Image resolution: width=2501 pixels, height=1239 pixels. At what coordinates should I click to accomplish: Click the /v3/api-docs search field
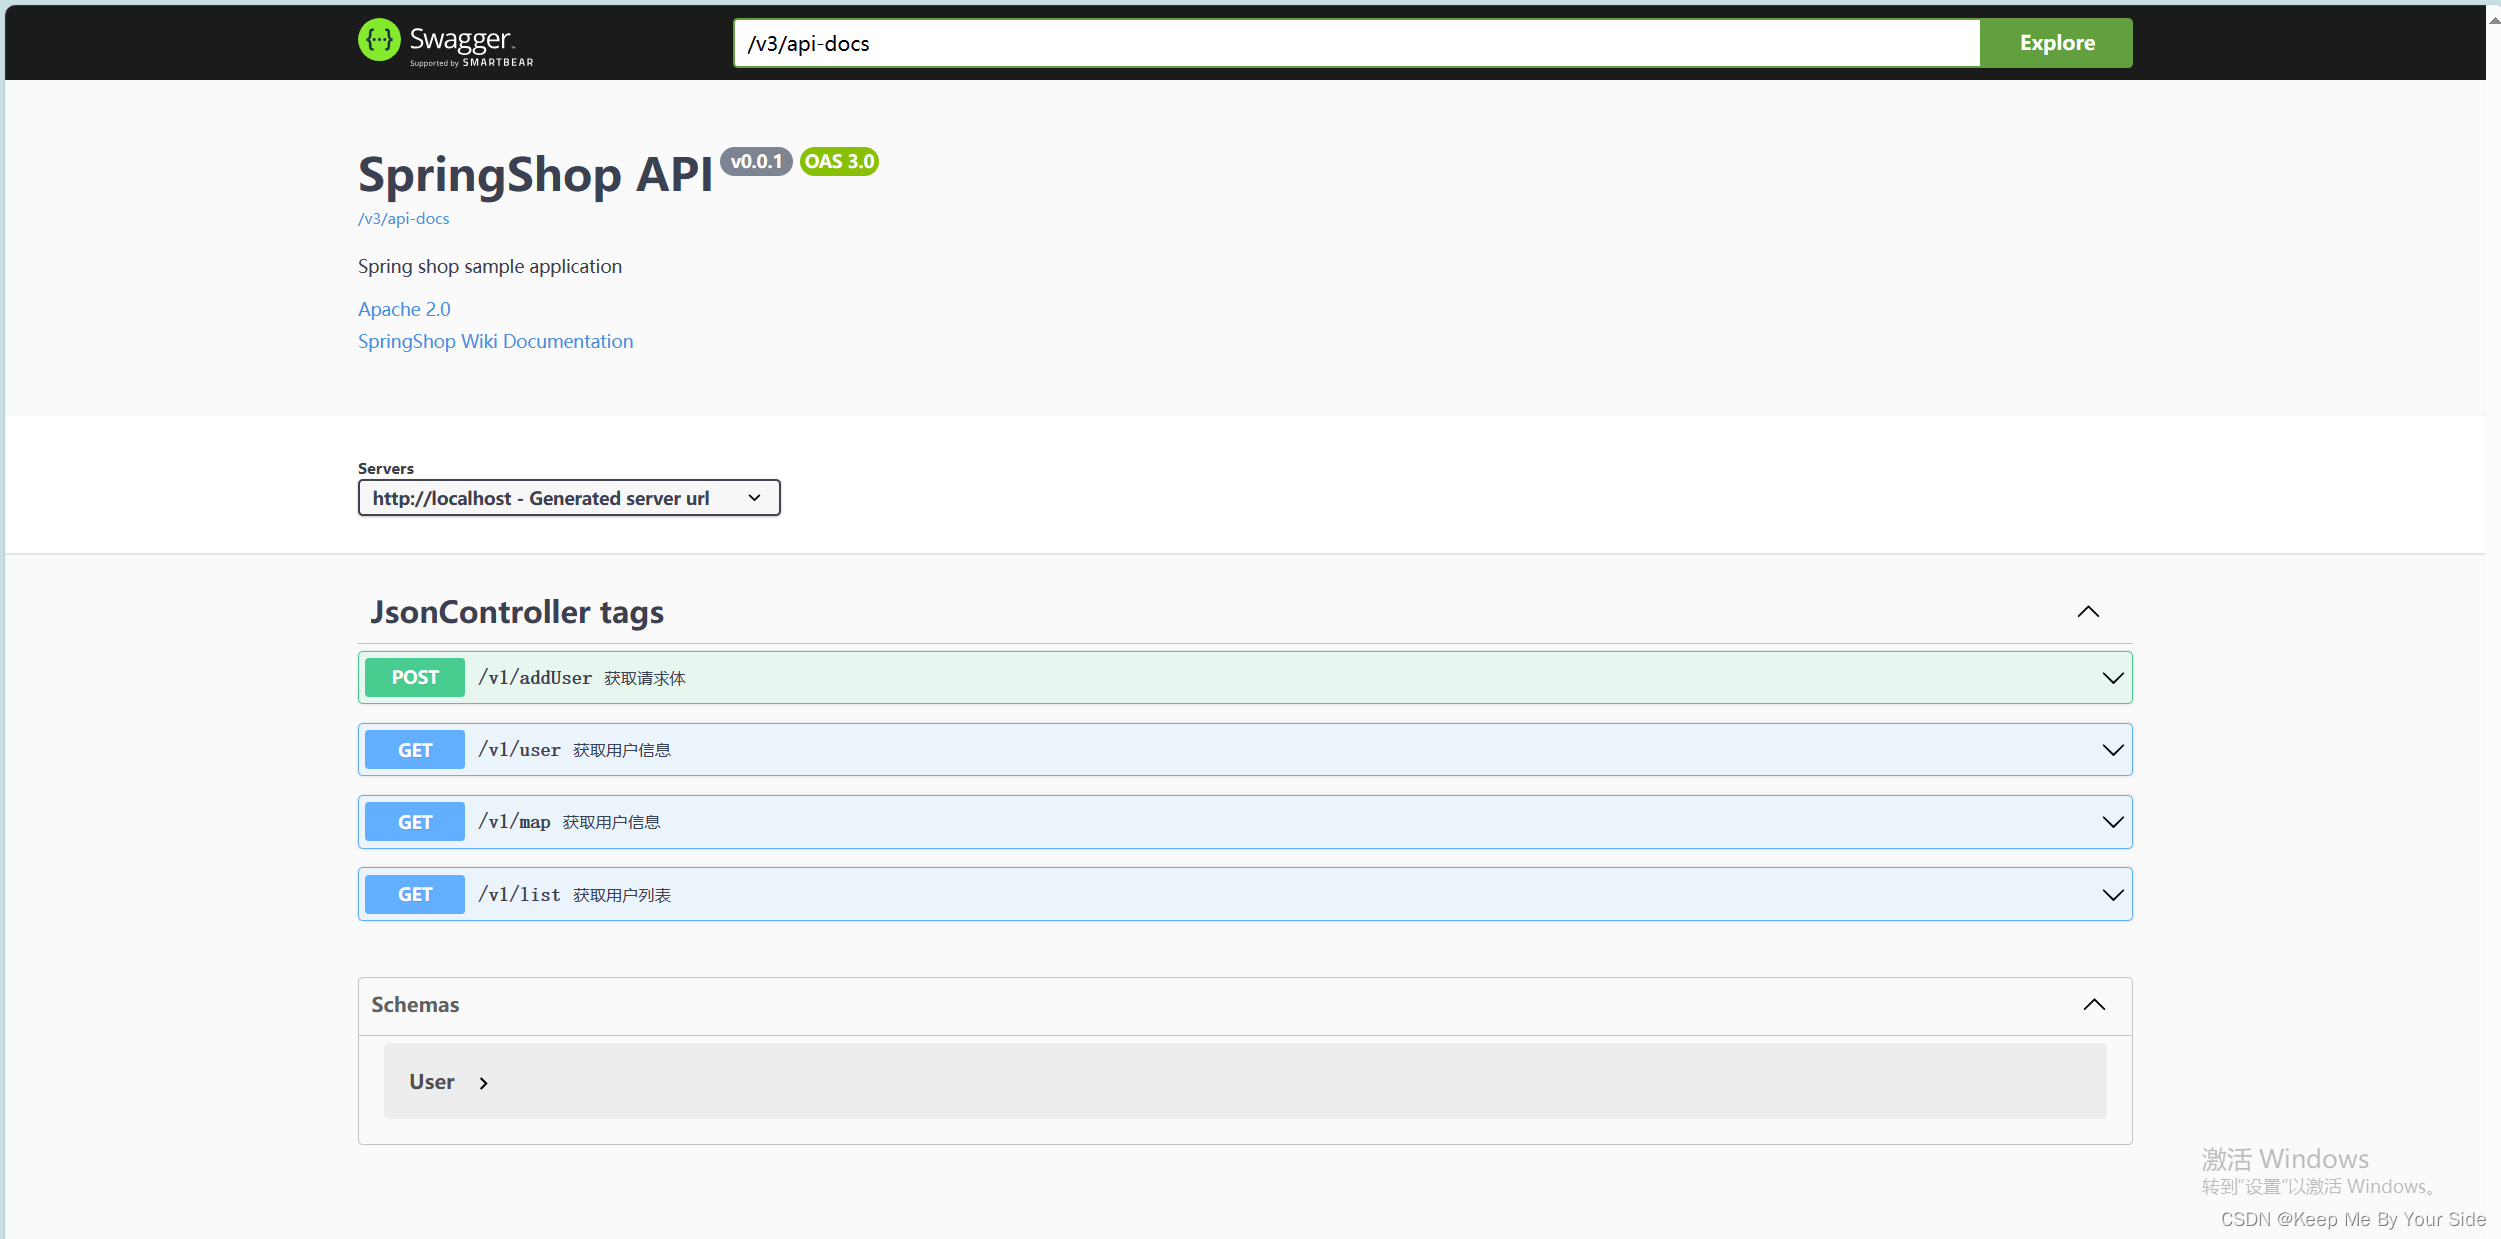(1355, 43)
